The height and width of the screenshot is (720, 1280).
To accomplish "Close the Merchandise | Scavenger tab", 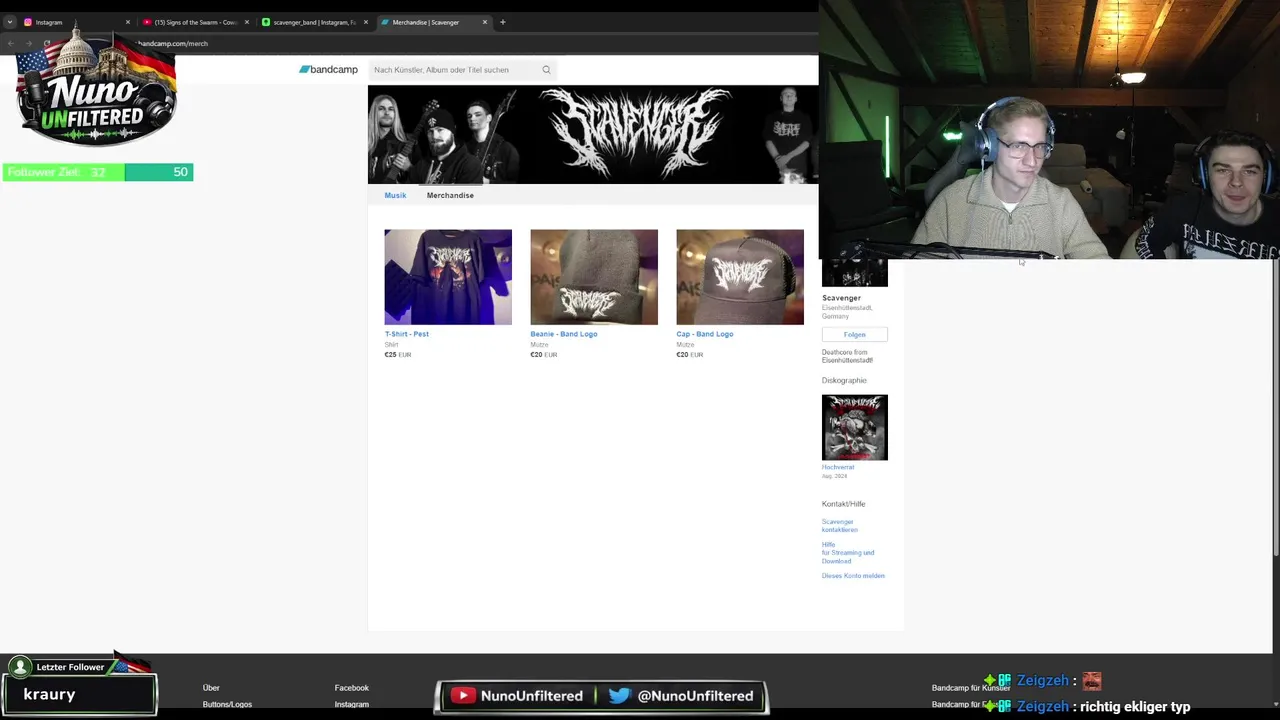I will 485,22.
